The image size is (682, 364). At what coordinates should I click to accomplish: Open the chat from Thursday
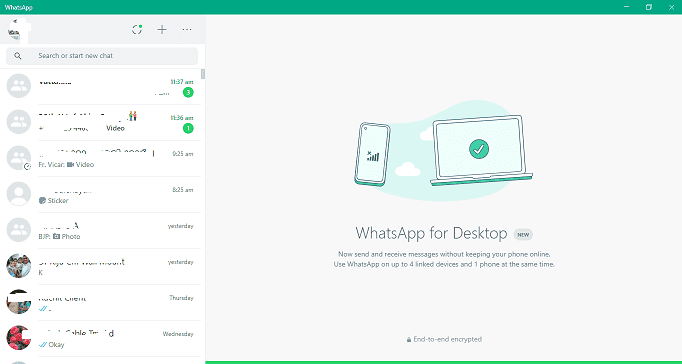point(100,303)
